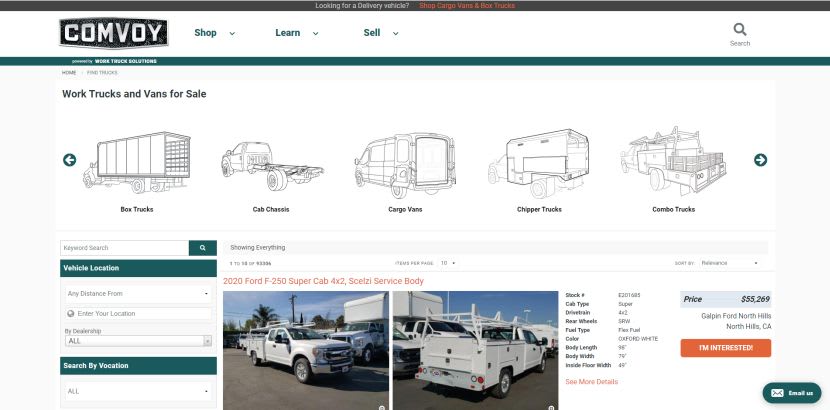This screenshot has height=410, width=830.
Task: Open the Search magnifier icon in header
Action: coord(739,29)
